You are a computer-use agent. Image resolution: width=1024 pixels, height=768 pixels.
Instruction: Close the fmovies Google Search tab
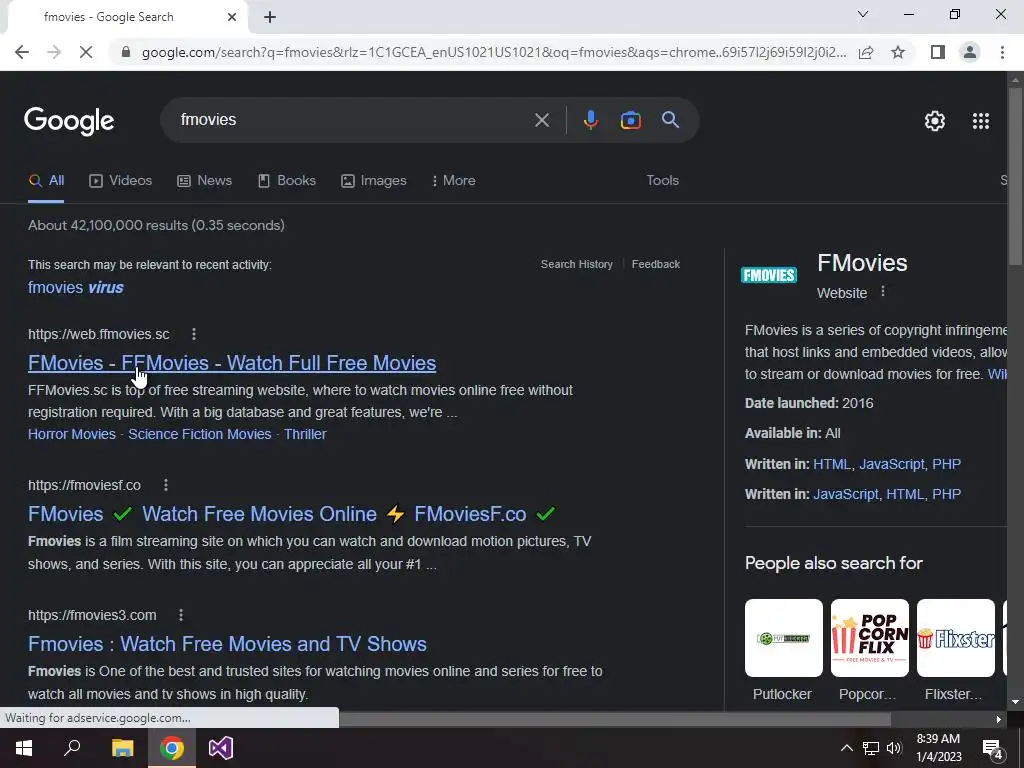click(x=232, y=17)
